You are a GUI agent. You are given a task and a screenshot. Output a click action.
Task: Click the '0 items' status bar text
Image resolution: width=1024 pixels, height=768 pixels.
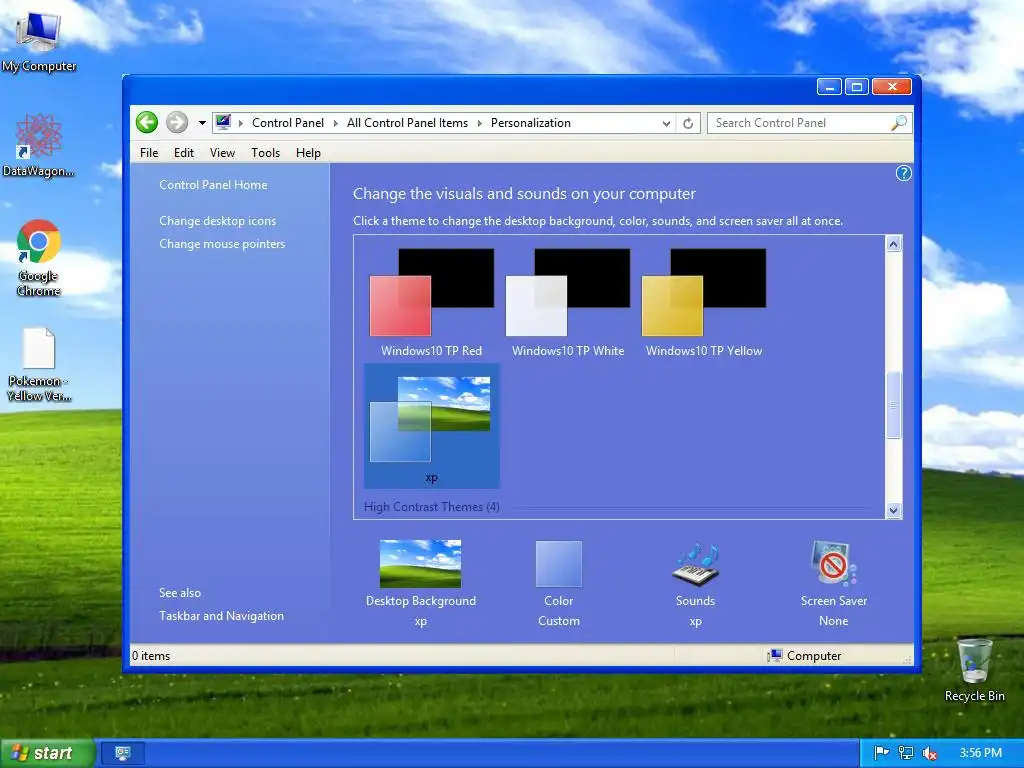[151, 656]
